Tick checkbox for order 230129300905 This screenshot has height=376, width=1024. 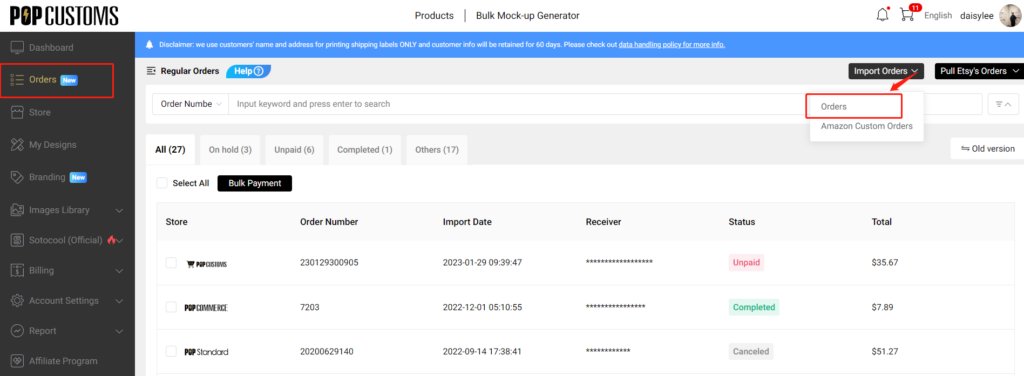tap(171, 262)
